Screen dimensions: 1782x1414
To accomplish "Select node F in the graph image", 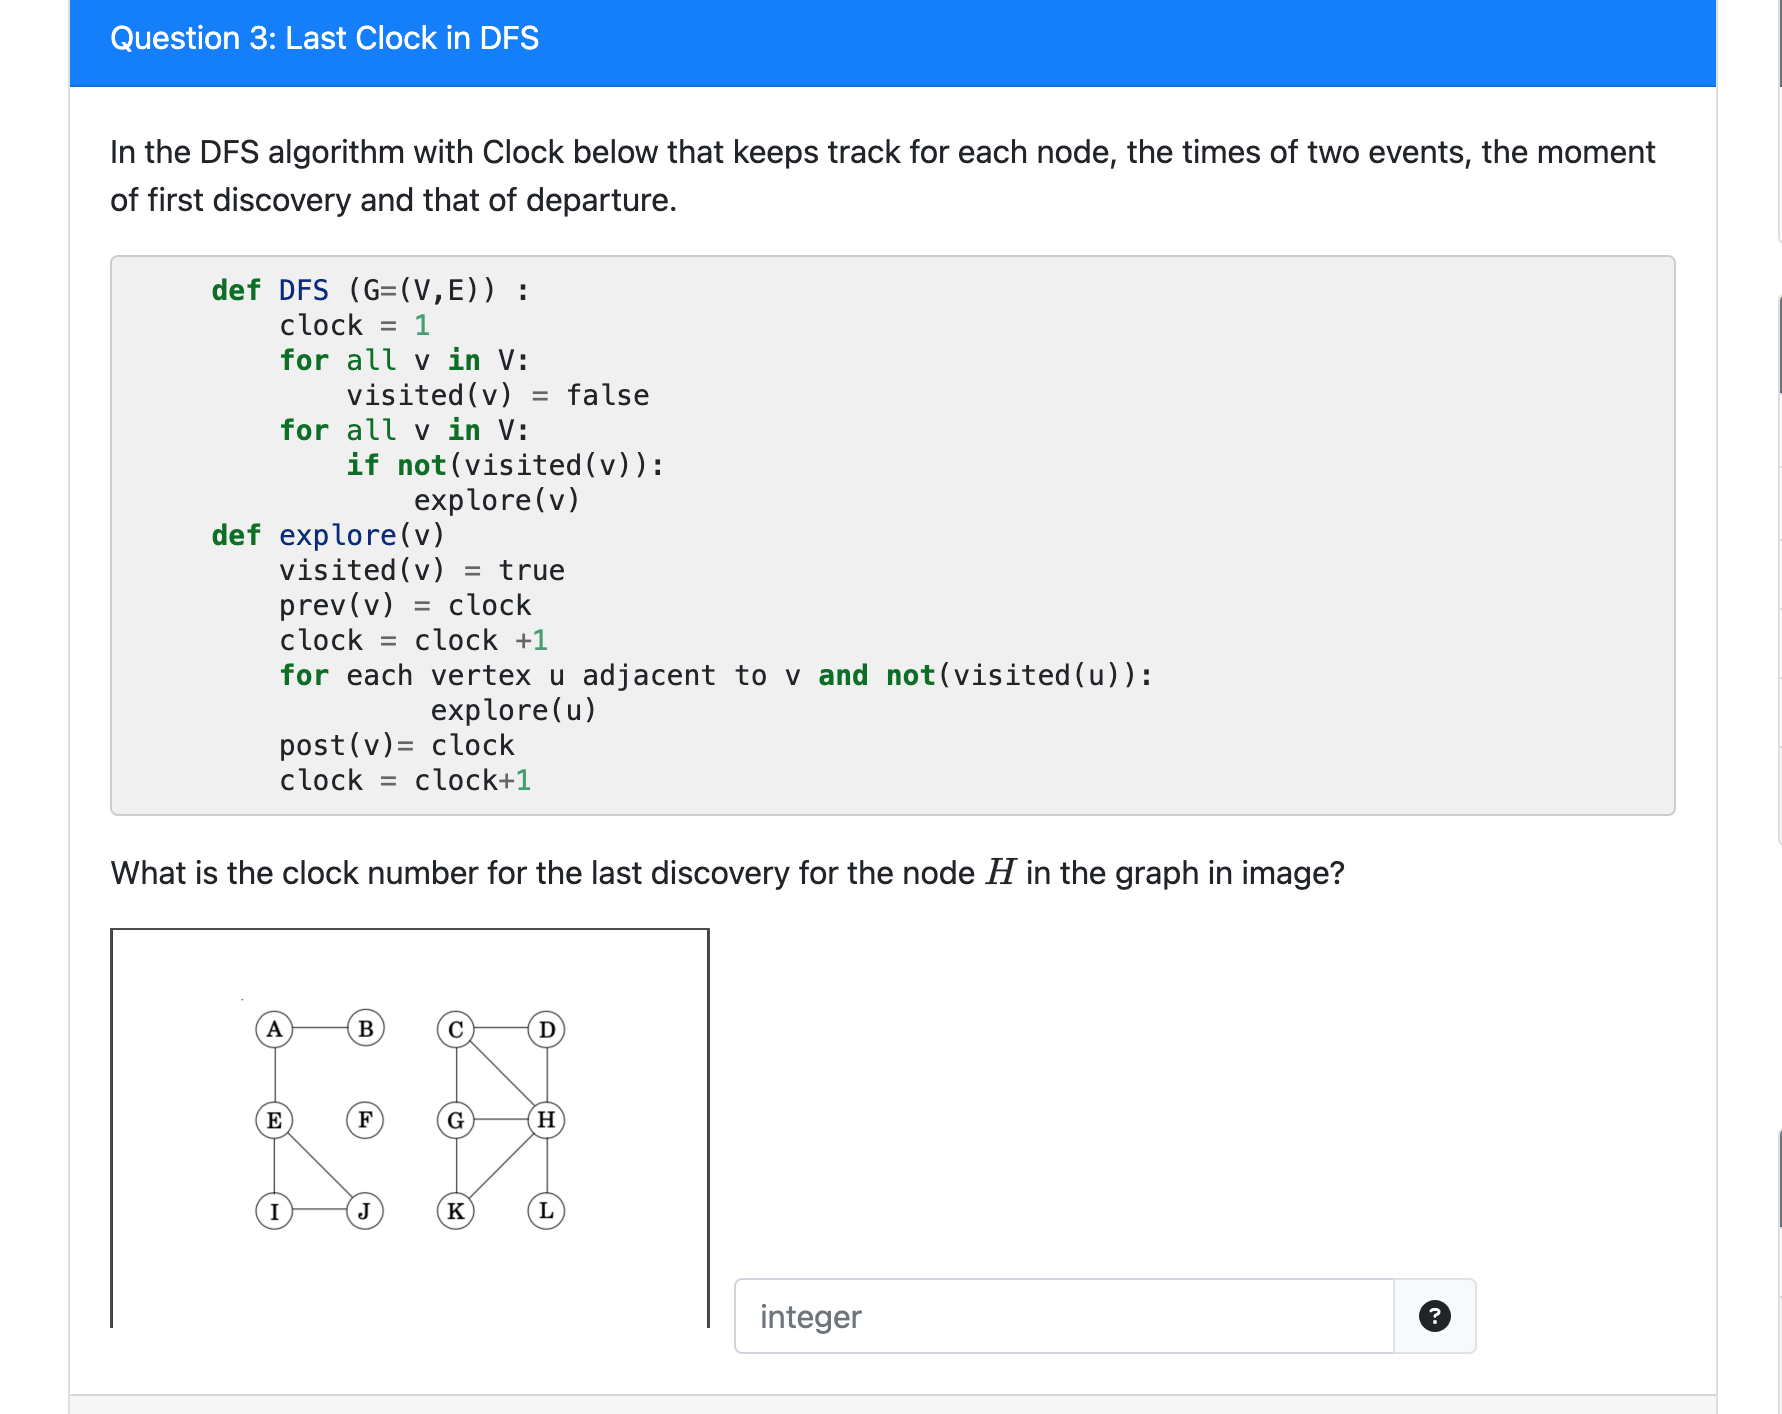I will tap(366, 1121).
